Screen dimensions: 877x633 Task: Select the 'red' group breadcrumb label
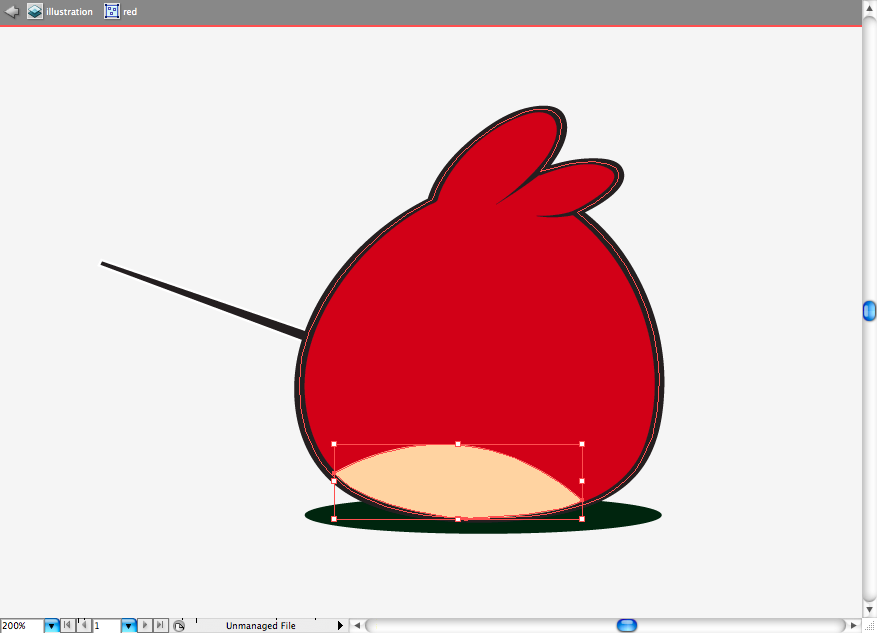[x=130, y=11]
